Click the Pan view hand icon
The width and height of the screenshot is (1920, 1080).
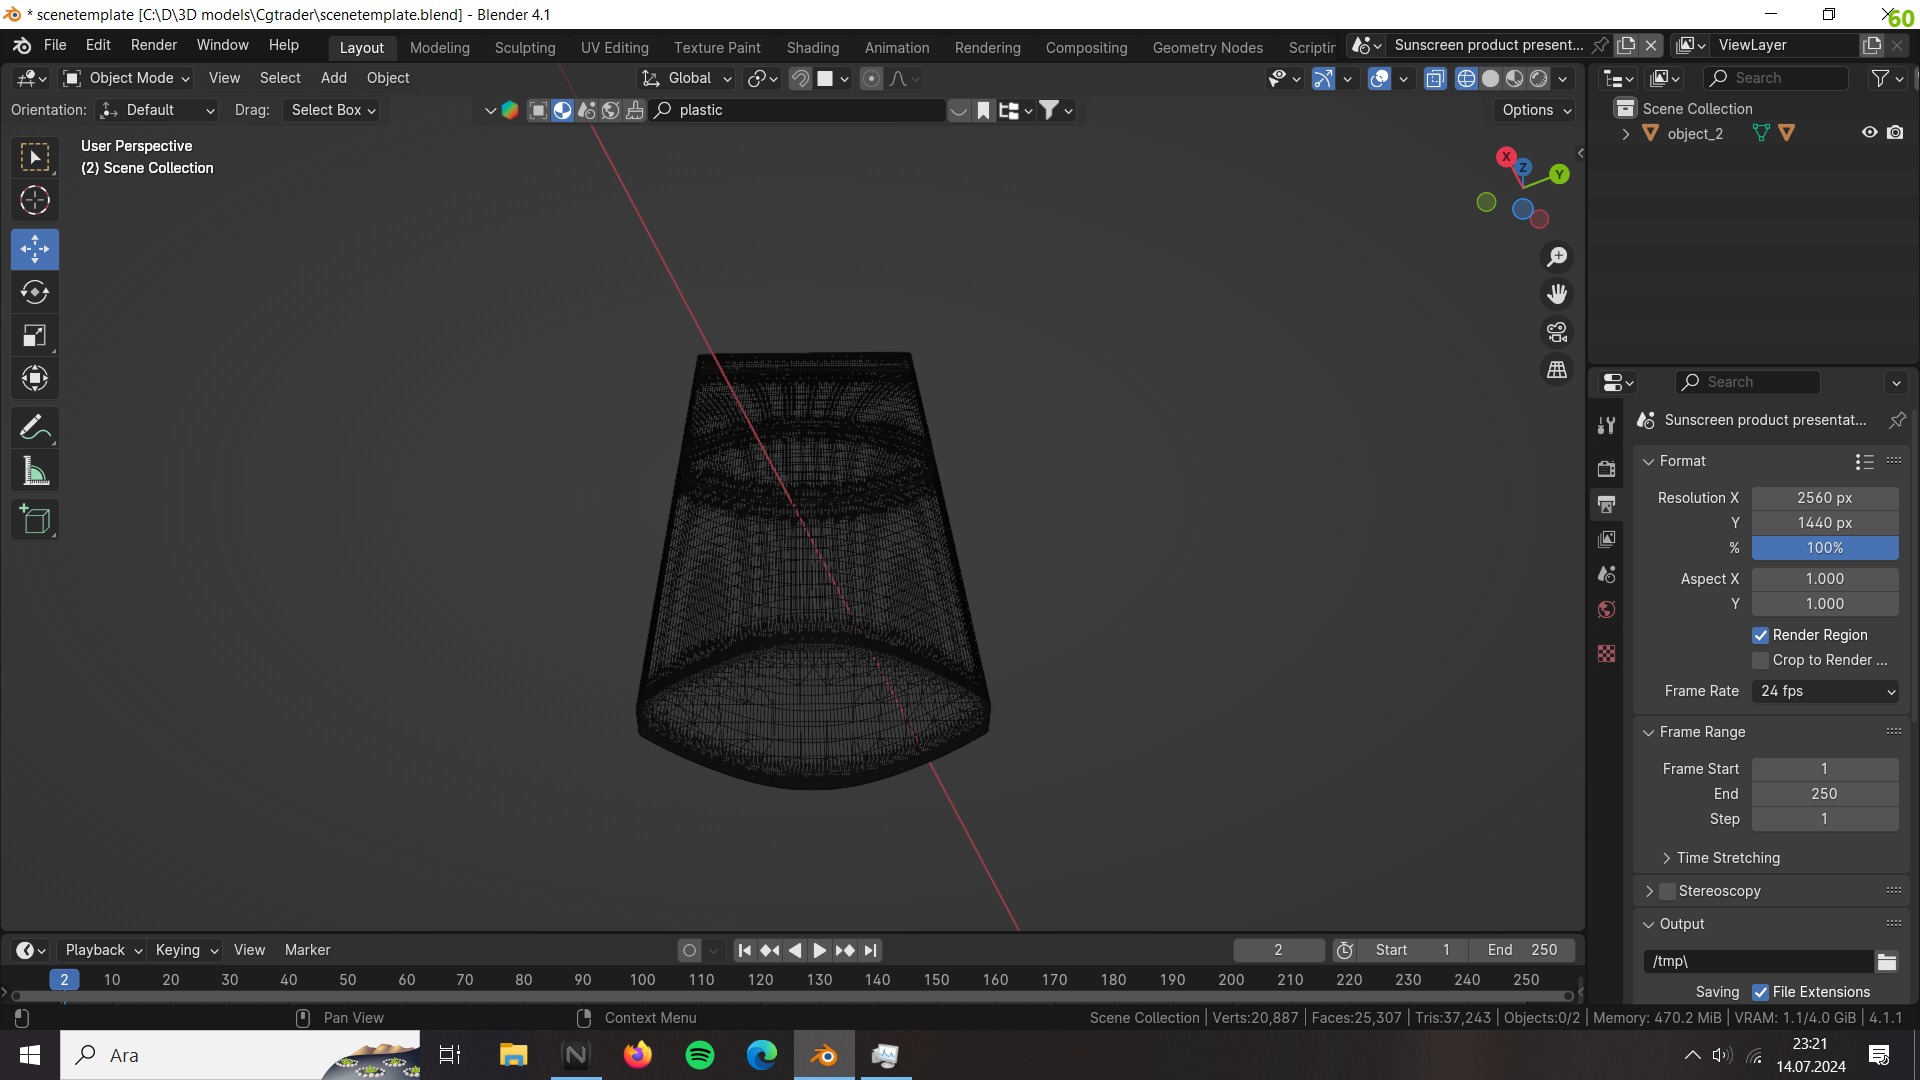(1557, 294)
